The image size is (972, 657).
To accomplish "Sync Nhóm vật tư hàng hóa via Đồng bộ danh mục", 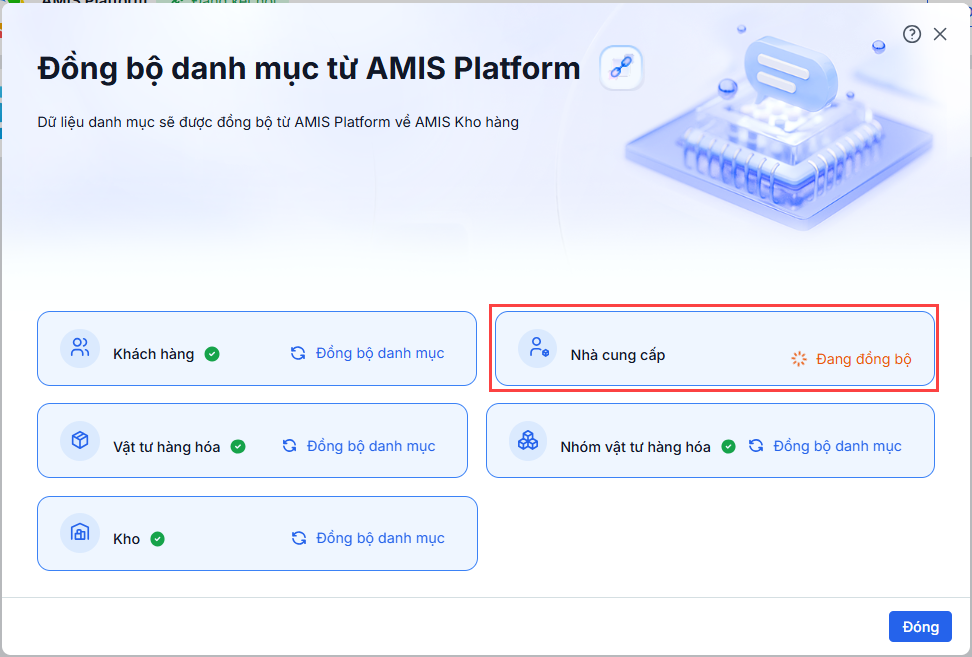I will tap(837, 446).
